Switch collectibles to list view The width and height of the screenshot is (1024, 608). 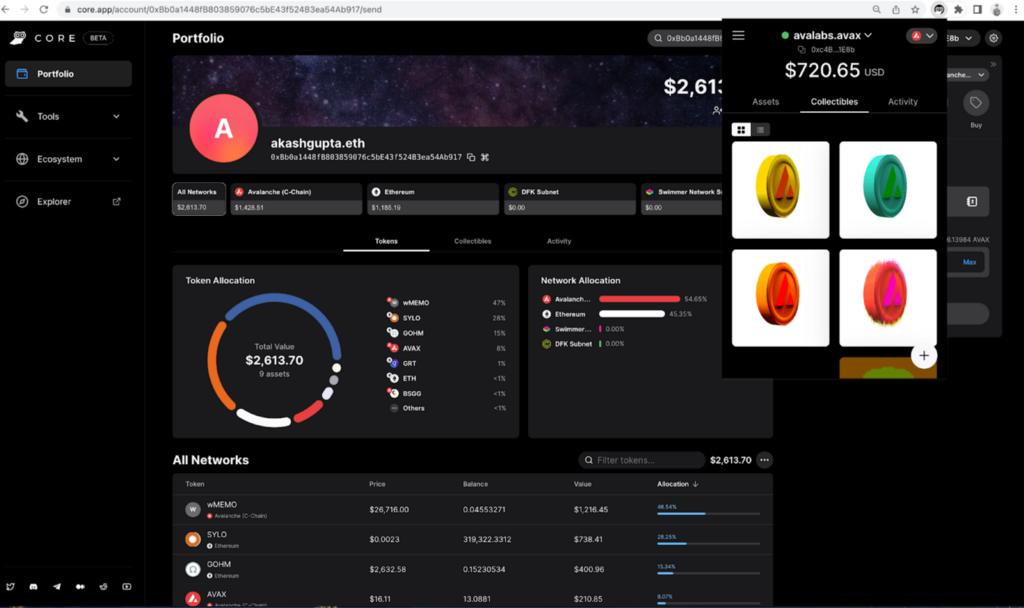coord(760,130)
